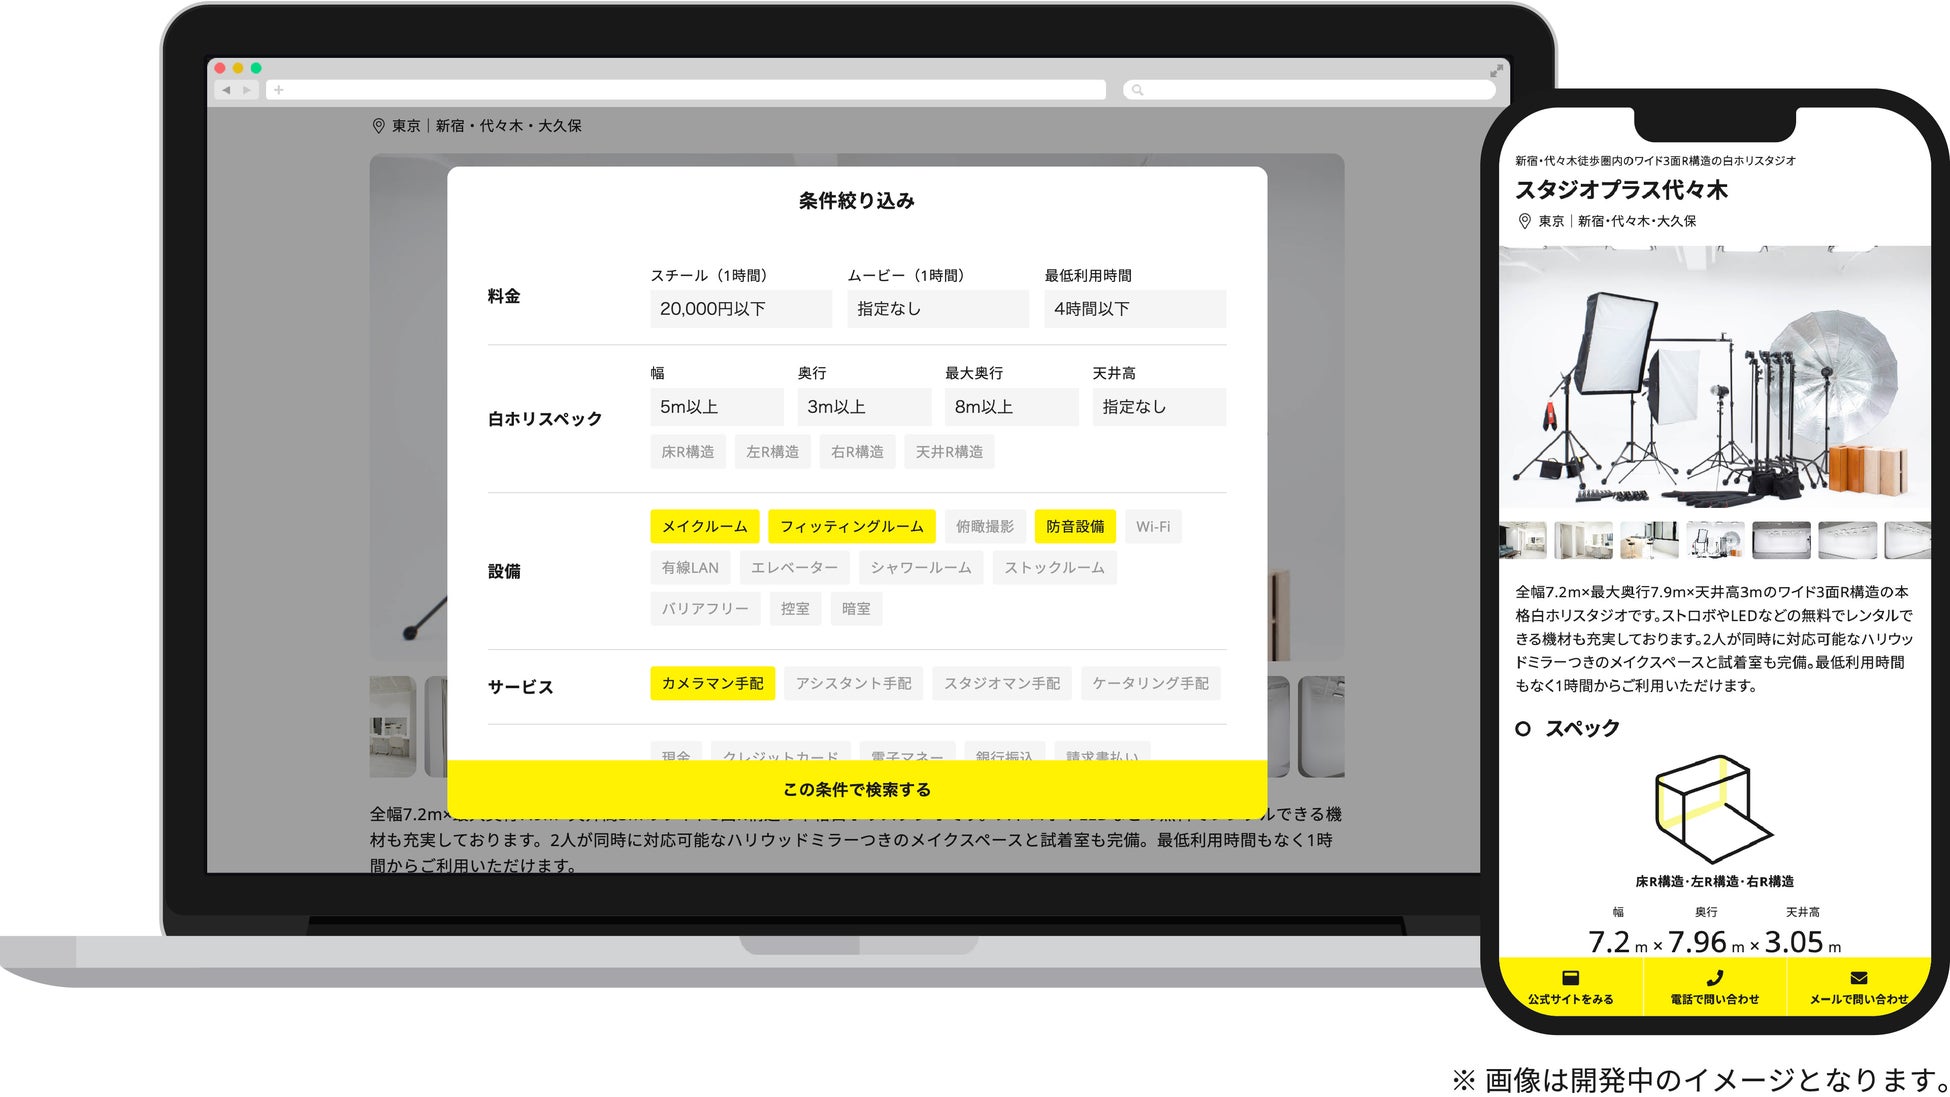Click the Tokyo location pin icon
This screenshot has width=1950, height=1097.
[378, 126]
